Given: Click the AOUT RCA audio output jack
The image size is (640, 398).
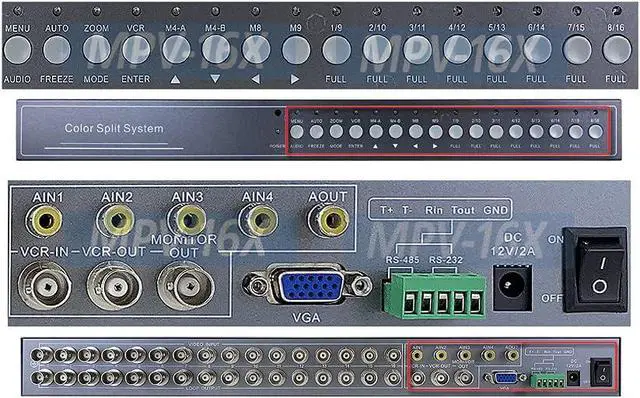Looking at the screenshot, I should (x=329, y=220).
